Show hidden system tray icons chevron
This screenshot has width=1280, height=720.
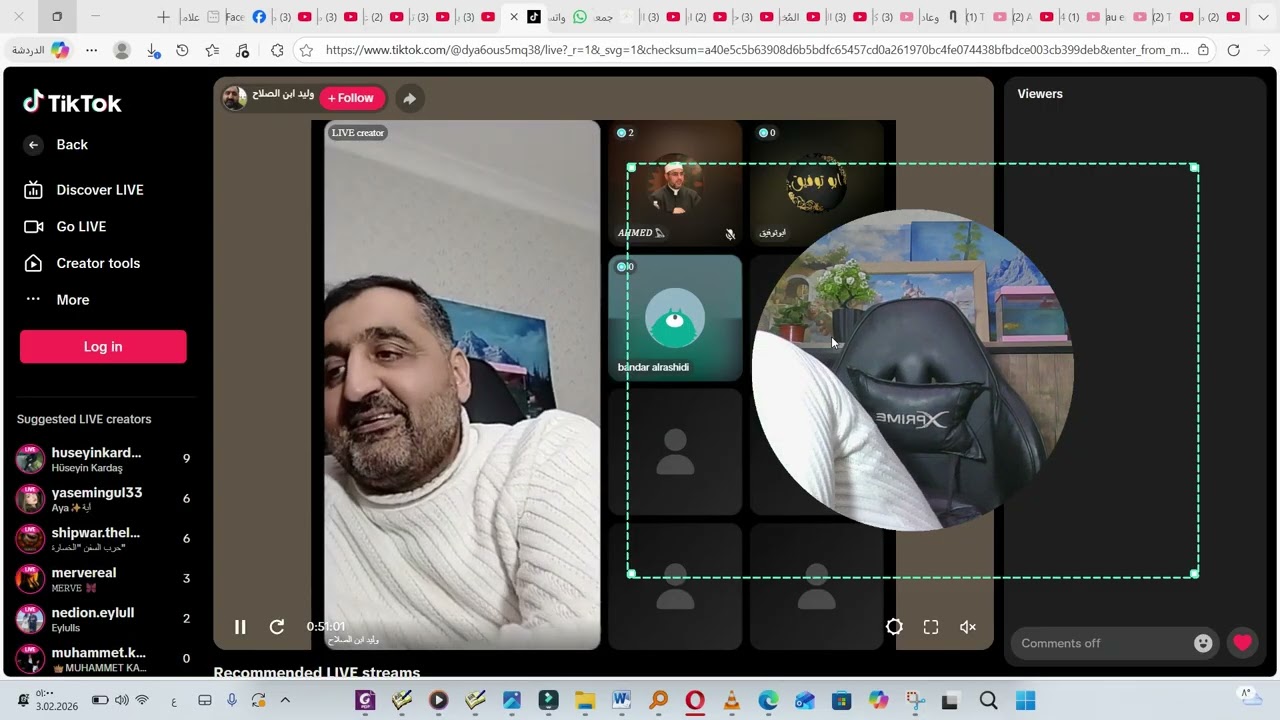pos(285,700)
